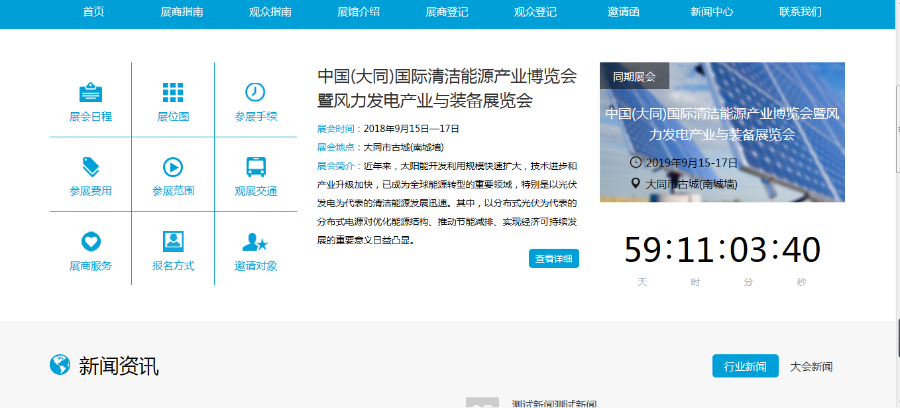Image resolution: width=900 pixels, height=408 pixels.
Task: Open the 观展交通 text link
Action: [x=256, y=191]
